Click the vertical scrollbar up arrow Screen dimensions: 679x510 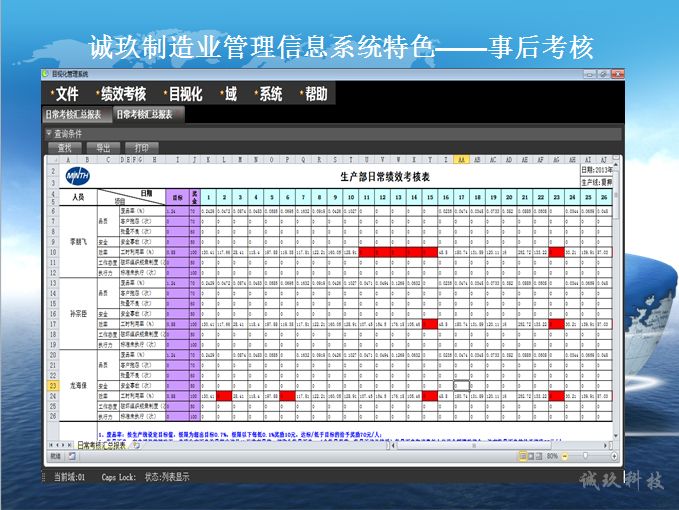coord(616,165)
